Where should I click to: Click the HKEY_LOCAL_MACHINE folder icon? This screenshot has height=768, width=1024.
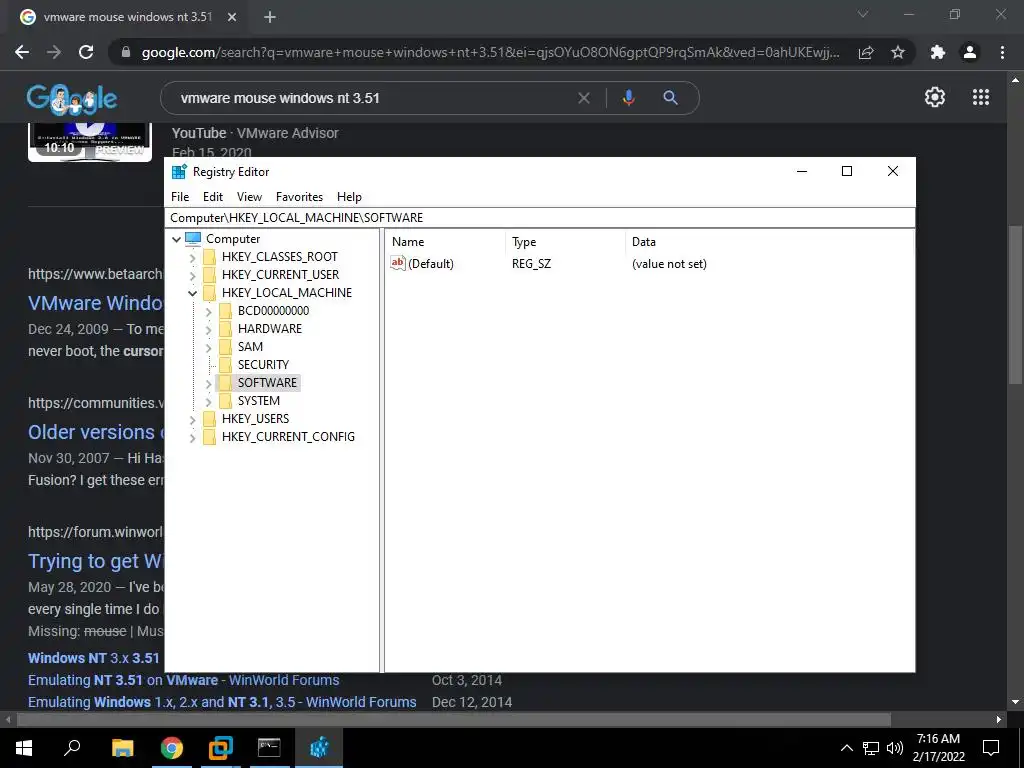click(x=210, y=293)
